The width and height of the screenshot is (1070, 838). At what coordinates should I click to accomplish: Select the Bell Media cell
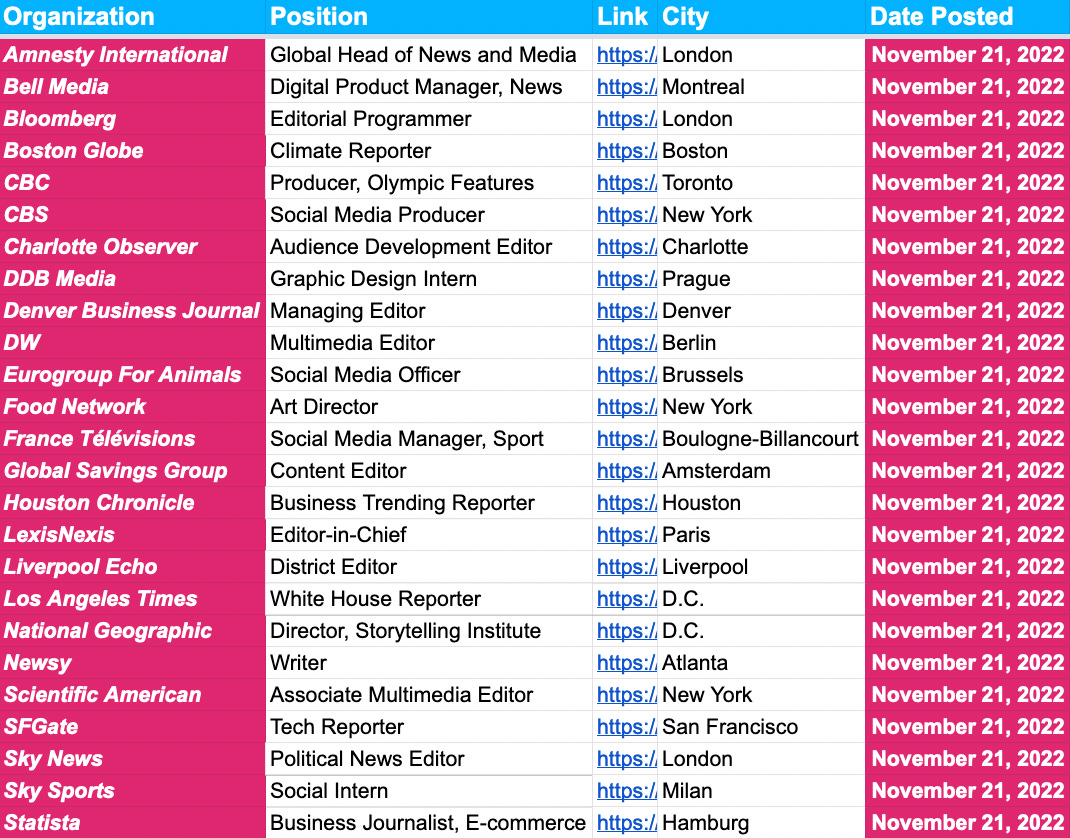click(x=132, y=87)
